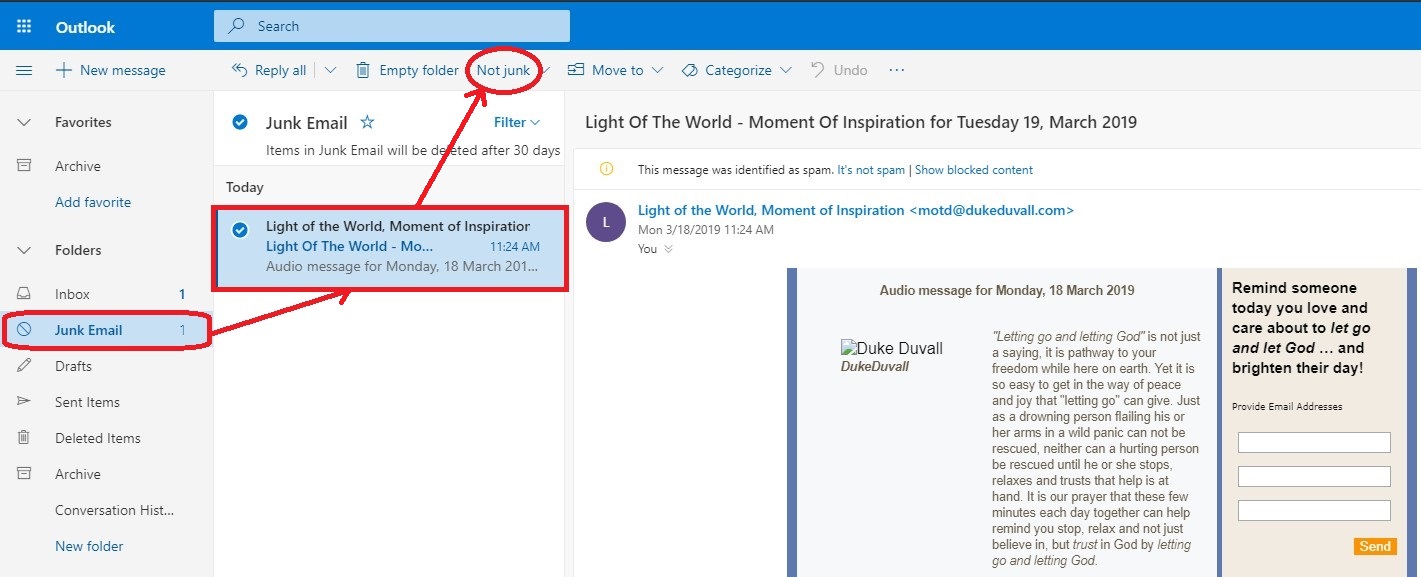The height and width of the screenshot is (577, 1421).
Task: Click the search magnifier icon
Action: click(237, 27)
